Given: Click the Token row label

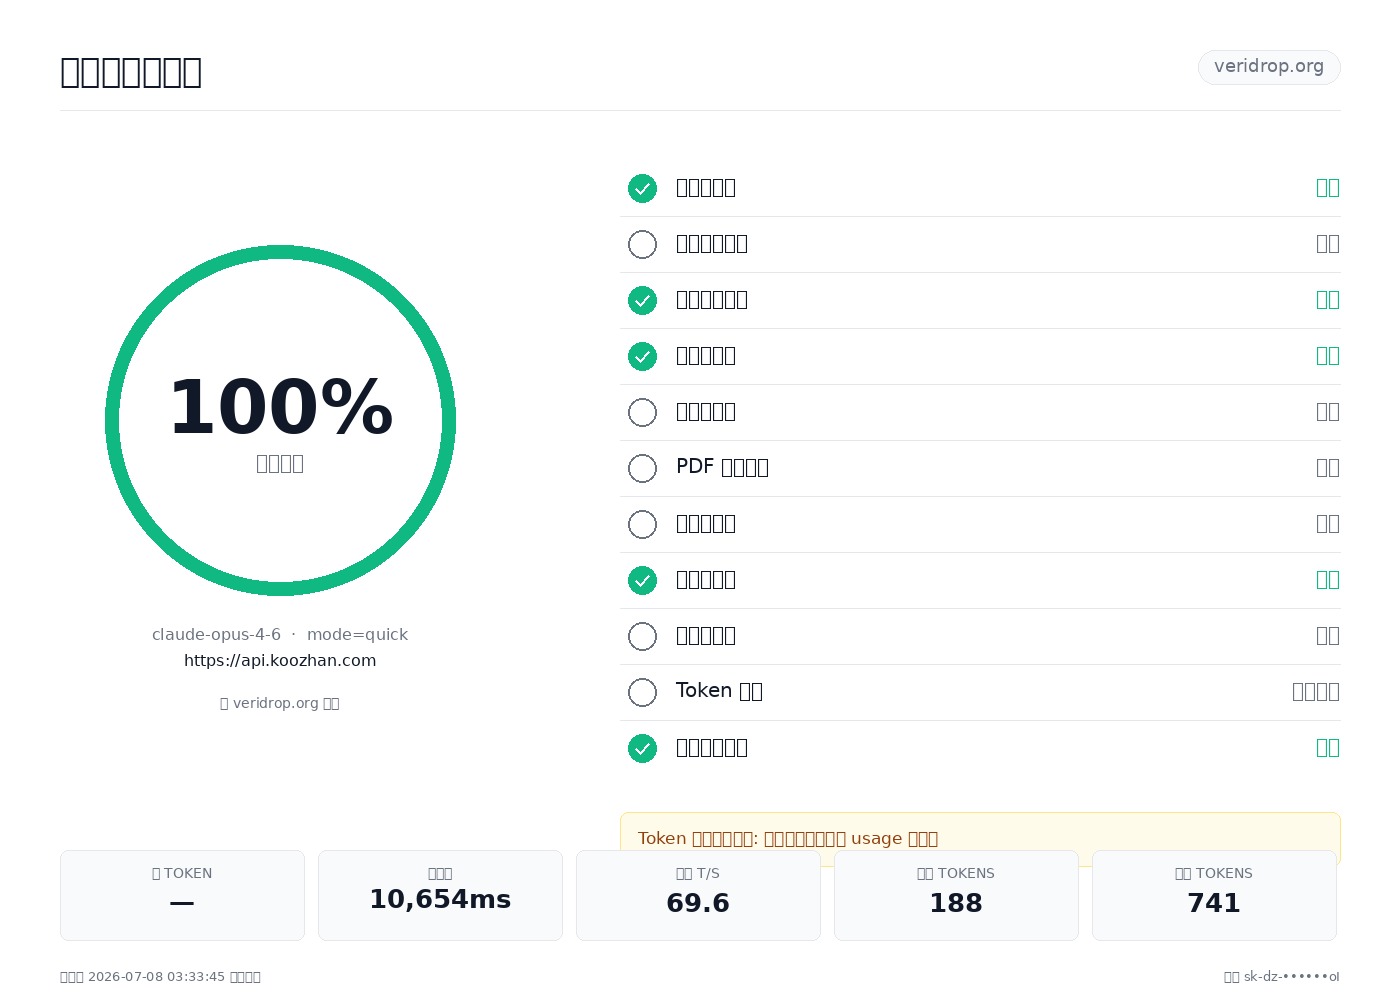Looking at the screenshot, I should (x=719, y=691).
